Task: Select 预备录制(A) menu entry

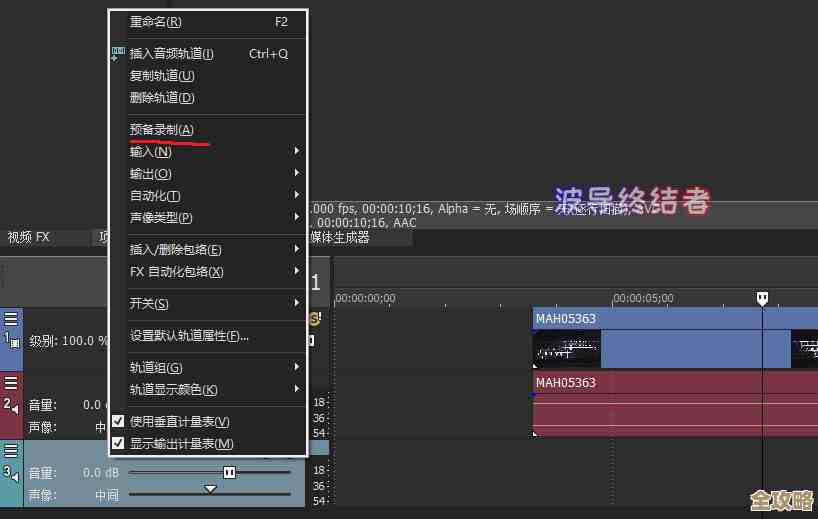Action: pos(208,130)
